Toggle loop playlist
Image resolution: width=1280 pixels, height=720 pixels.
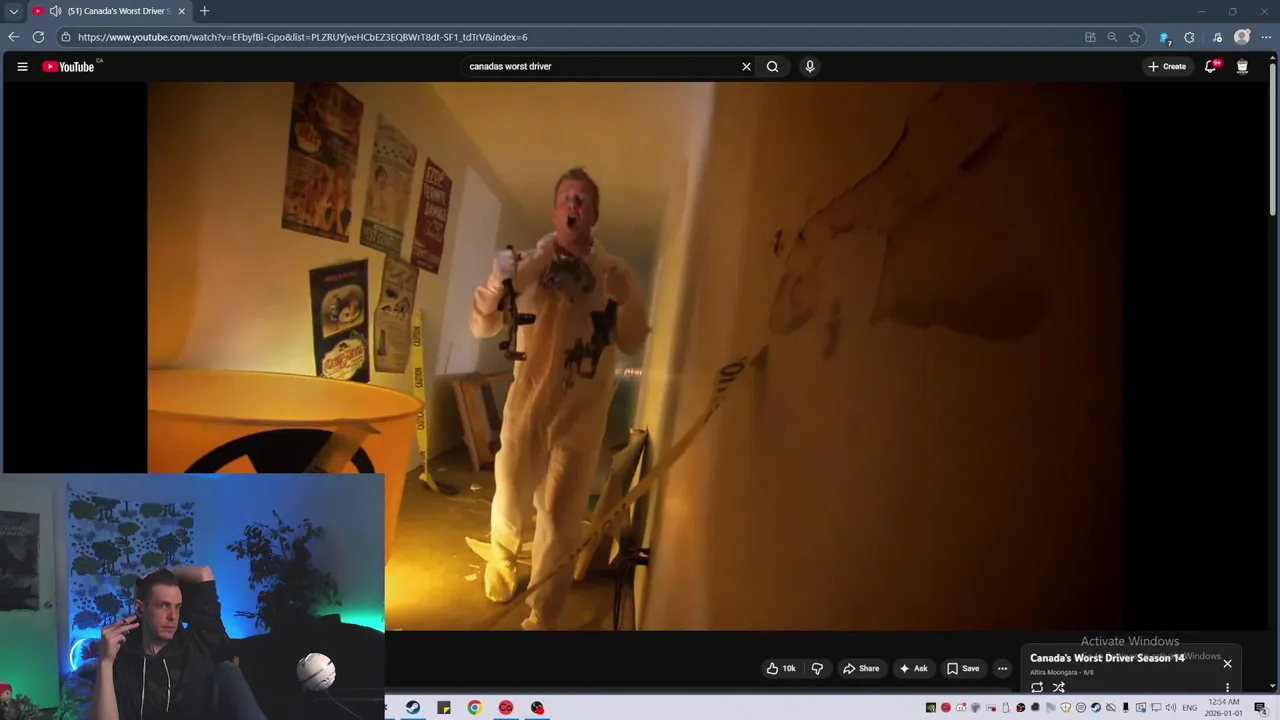[x=1037, y=687]
